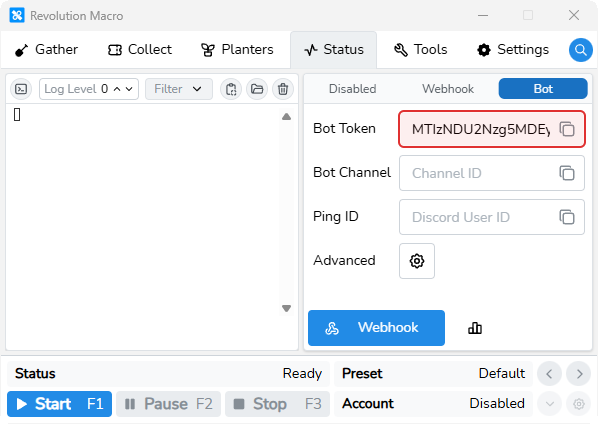Open the Settings tab
Image resolution: width=598 pixels, height=424 pixels.
[x=513, y=50]
